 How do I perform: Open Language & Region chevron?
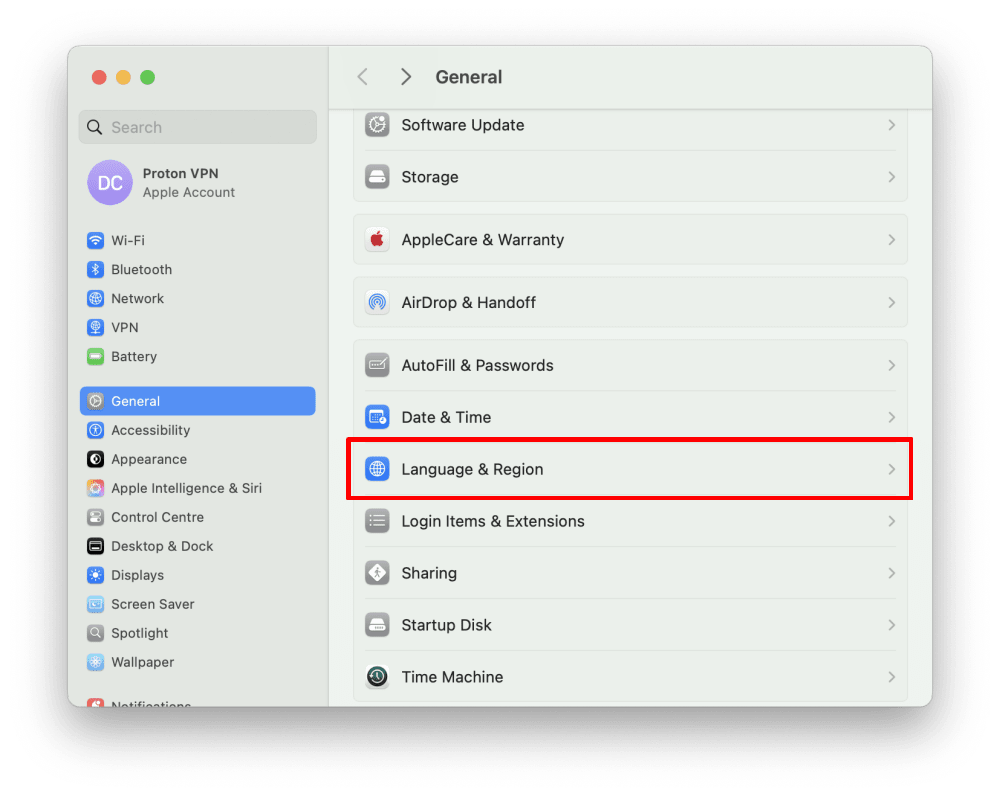point(892,469)
